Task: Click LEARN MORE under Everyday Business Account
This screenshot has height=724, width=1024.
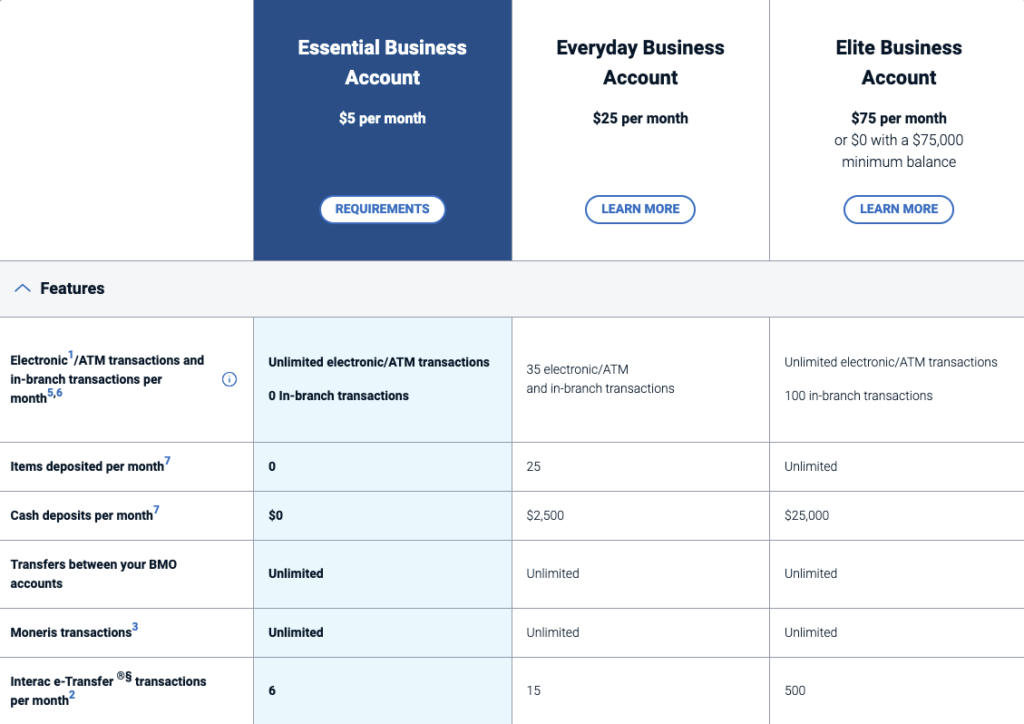Action: coord(640,209)
